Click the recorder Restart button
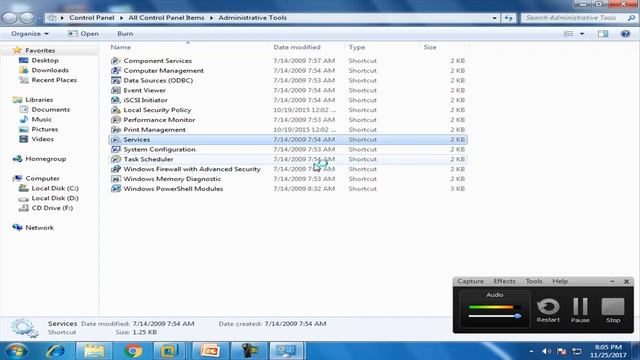 point(548,310)
